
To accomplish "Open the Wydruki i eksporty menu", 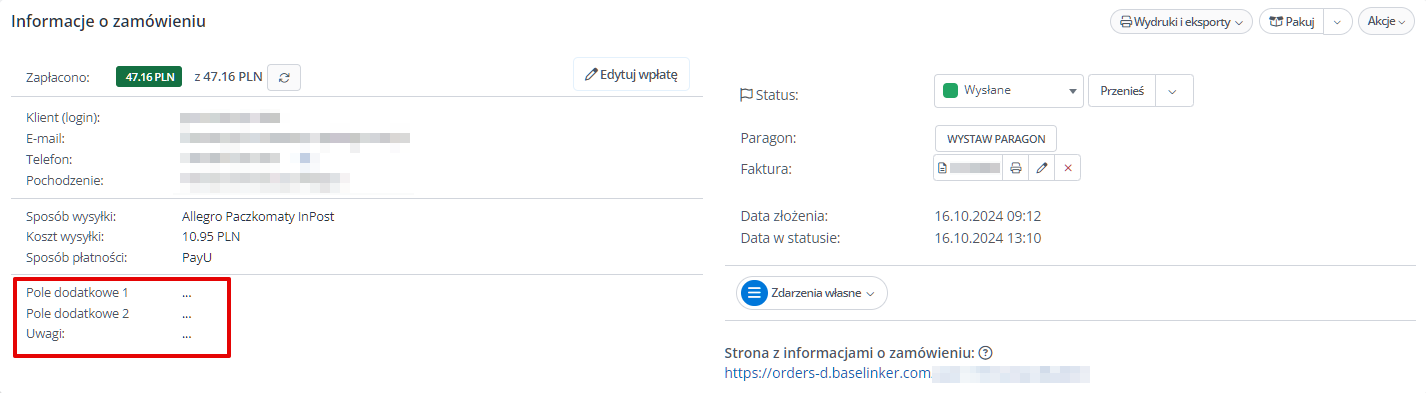I will [1181, 21].
